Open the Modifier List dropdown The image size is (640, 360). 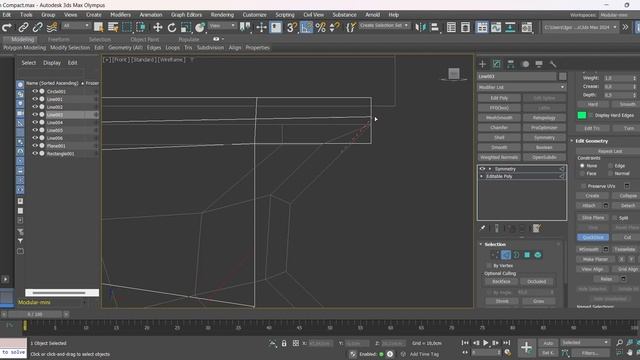pyautogui.click(x=522, y=87)
